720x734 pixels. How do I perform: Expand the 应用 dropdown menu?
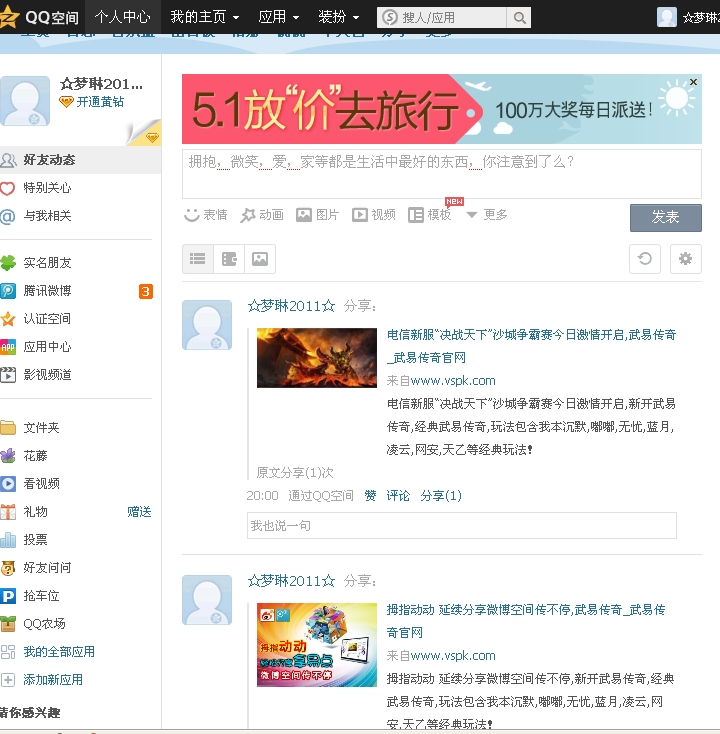tap(279, 17)
